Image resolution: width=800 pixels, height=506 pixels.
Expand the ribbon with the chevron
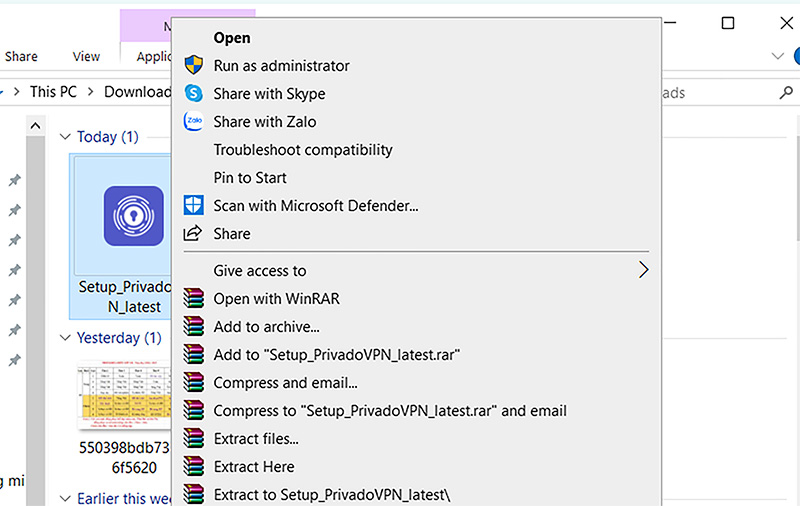coord(778,56)
